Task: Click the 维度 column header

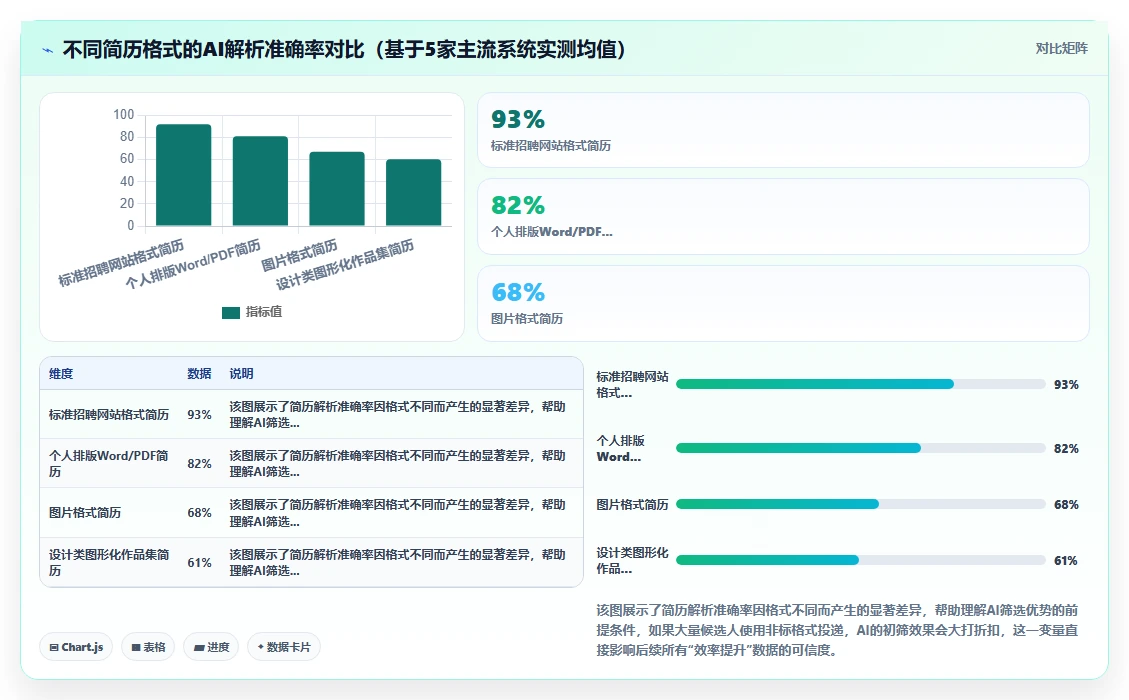Action: coord(60,373)
